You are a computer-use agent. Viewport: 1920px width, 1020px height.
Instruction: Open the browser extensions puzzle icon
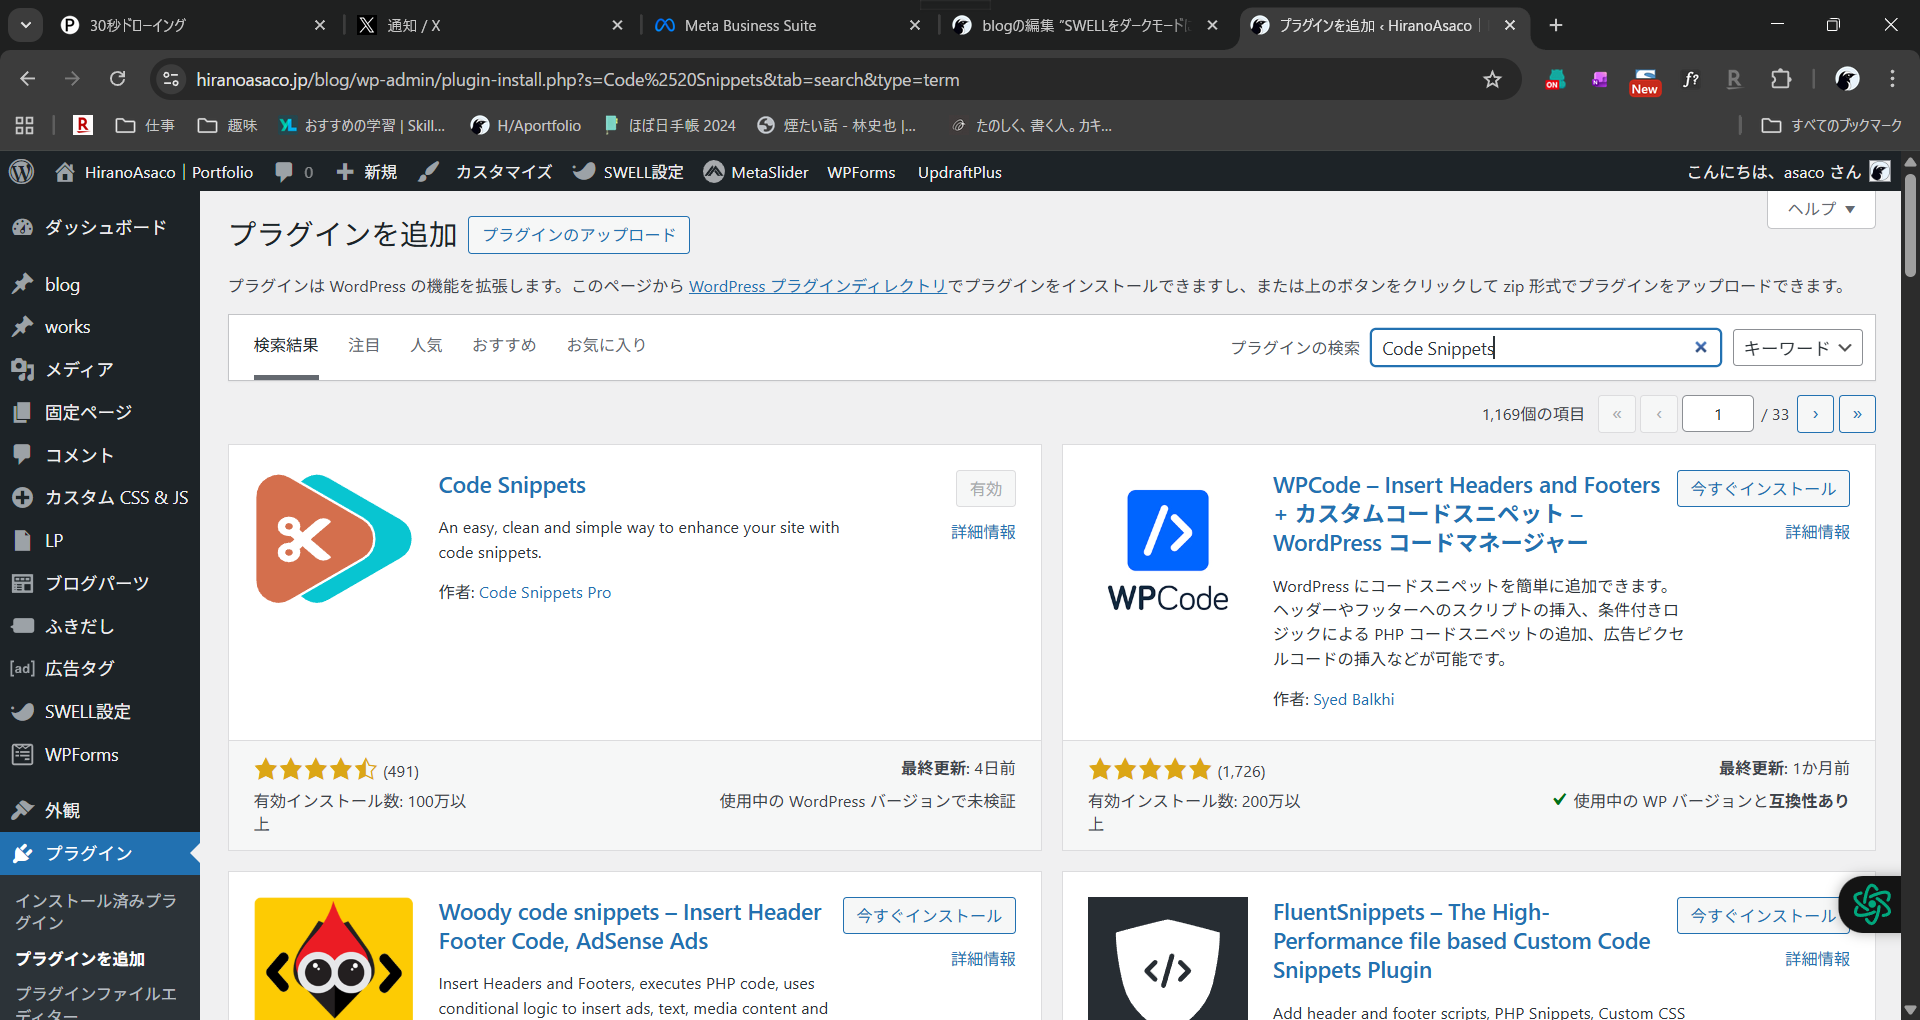click(x=1781, y=79)
